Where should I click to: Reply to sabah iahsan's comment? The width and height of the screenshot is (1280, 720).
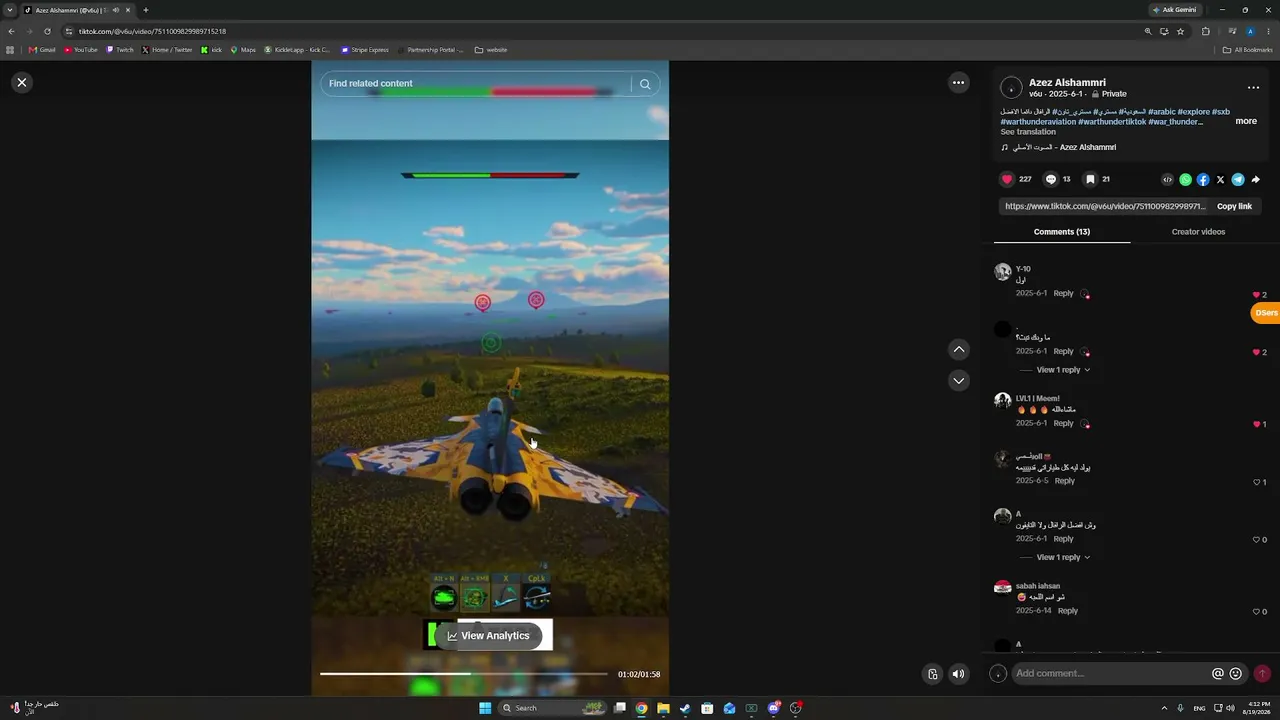click(1068, 611)
